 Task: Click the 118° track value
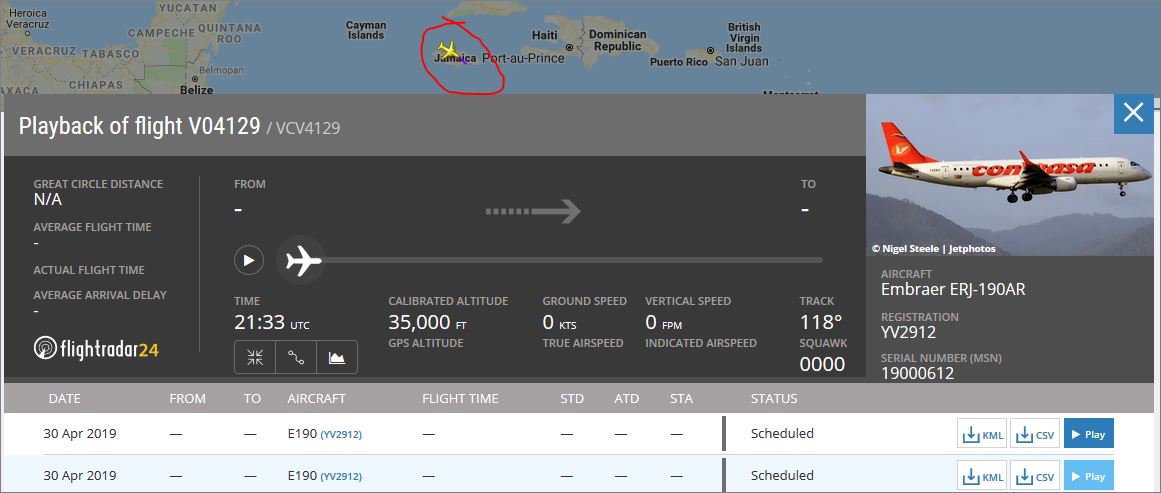(820, 323)
